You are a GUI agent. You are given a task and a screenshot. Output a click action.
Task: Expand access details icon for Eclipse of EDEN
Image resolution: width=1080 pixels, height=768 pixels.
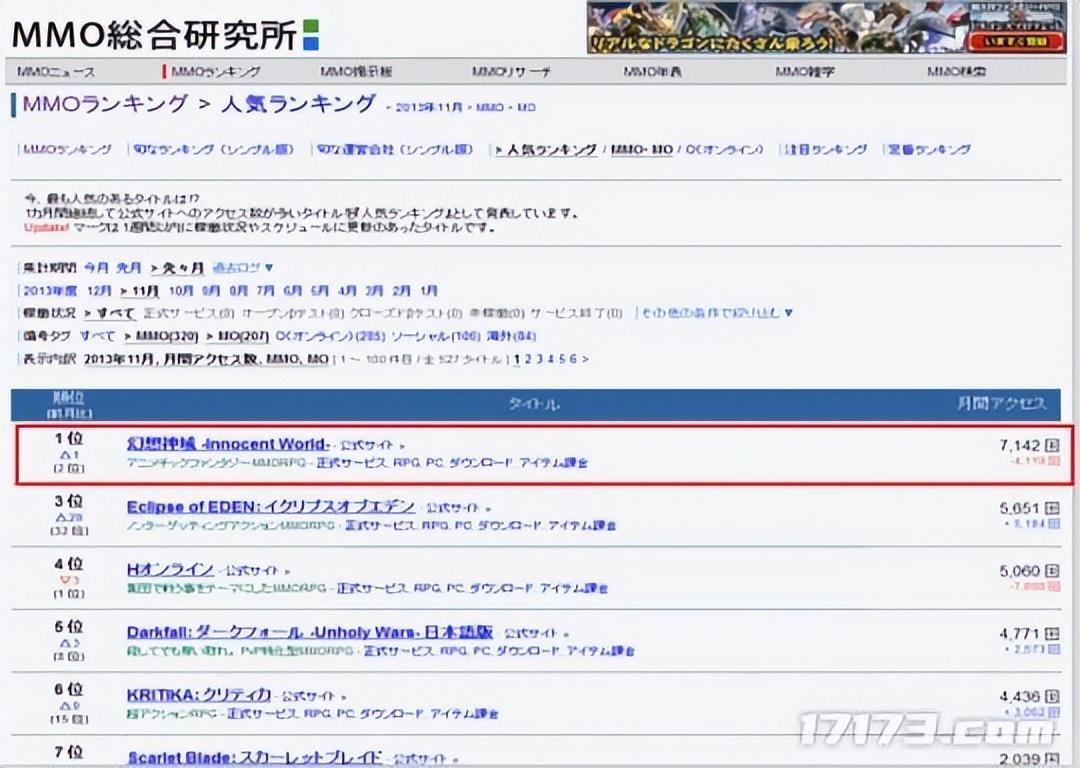point(1052,508)
